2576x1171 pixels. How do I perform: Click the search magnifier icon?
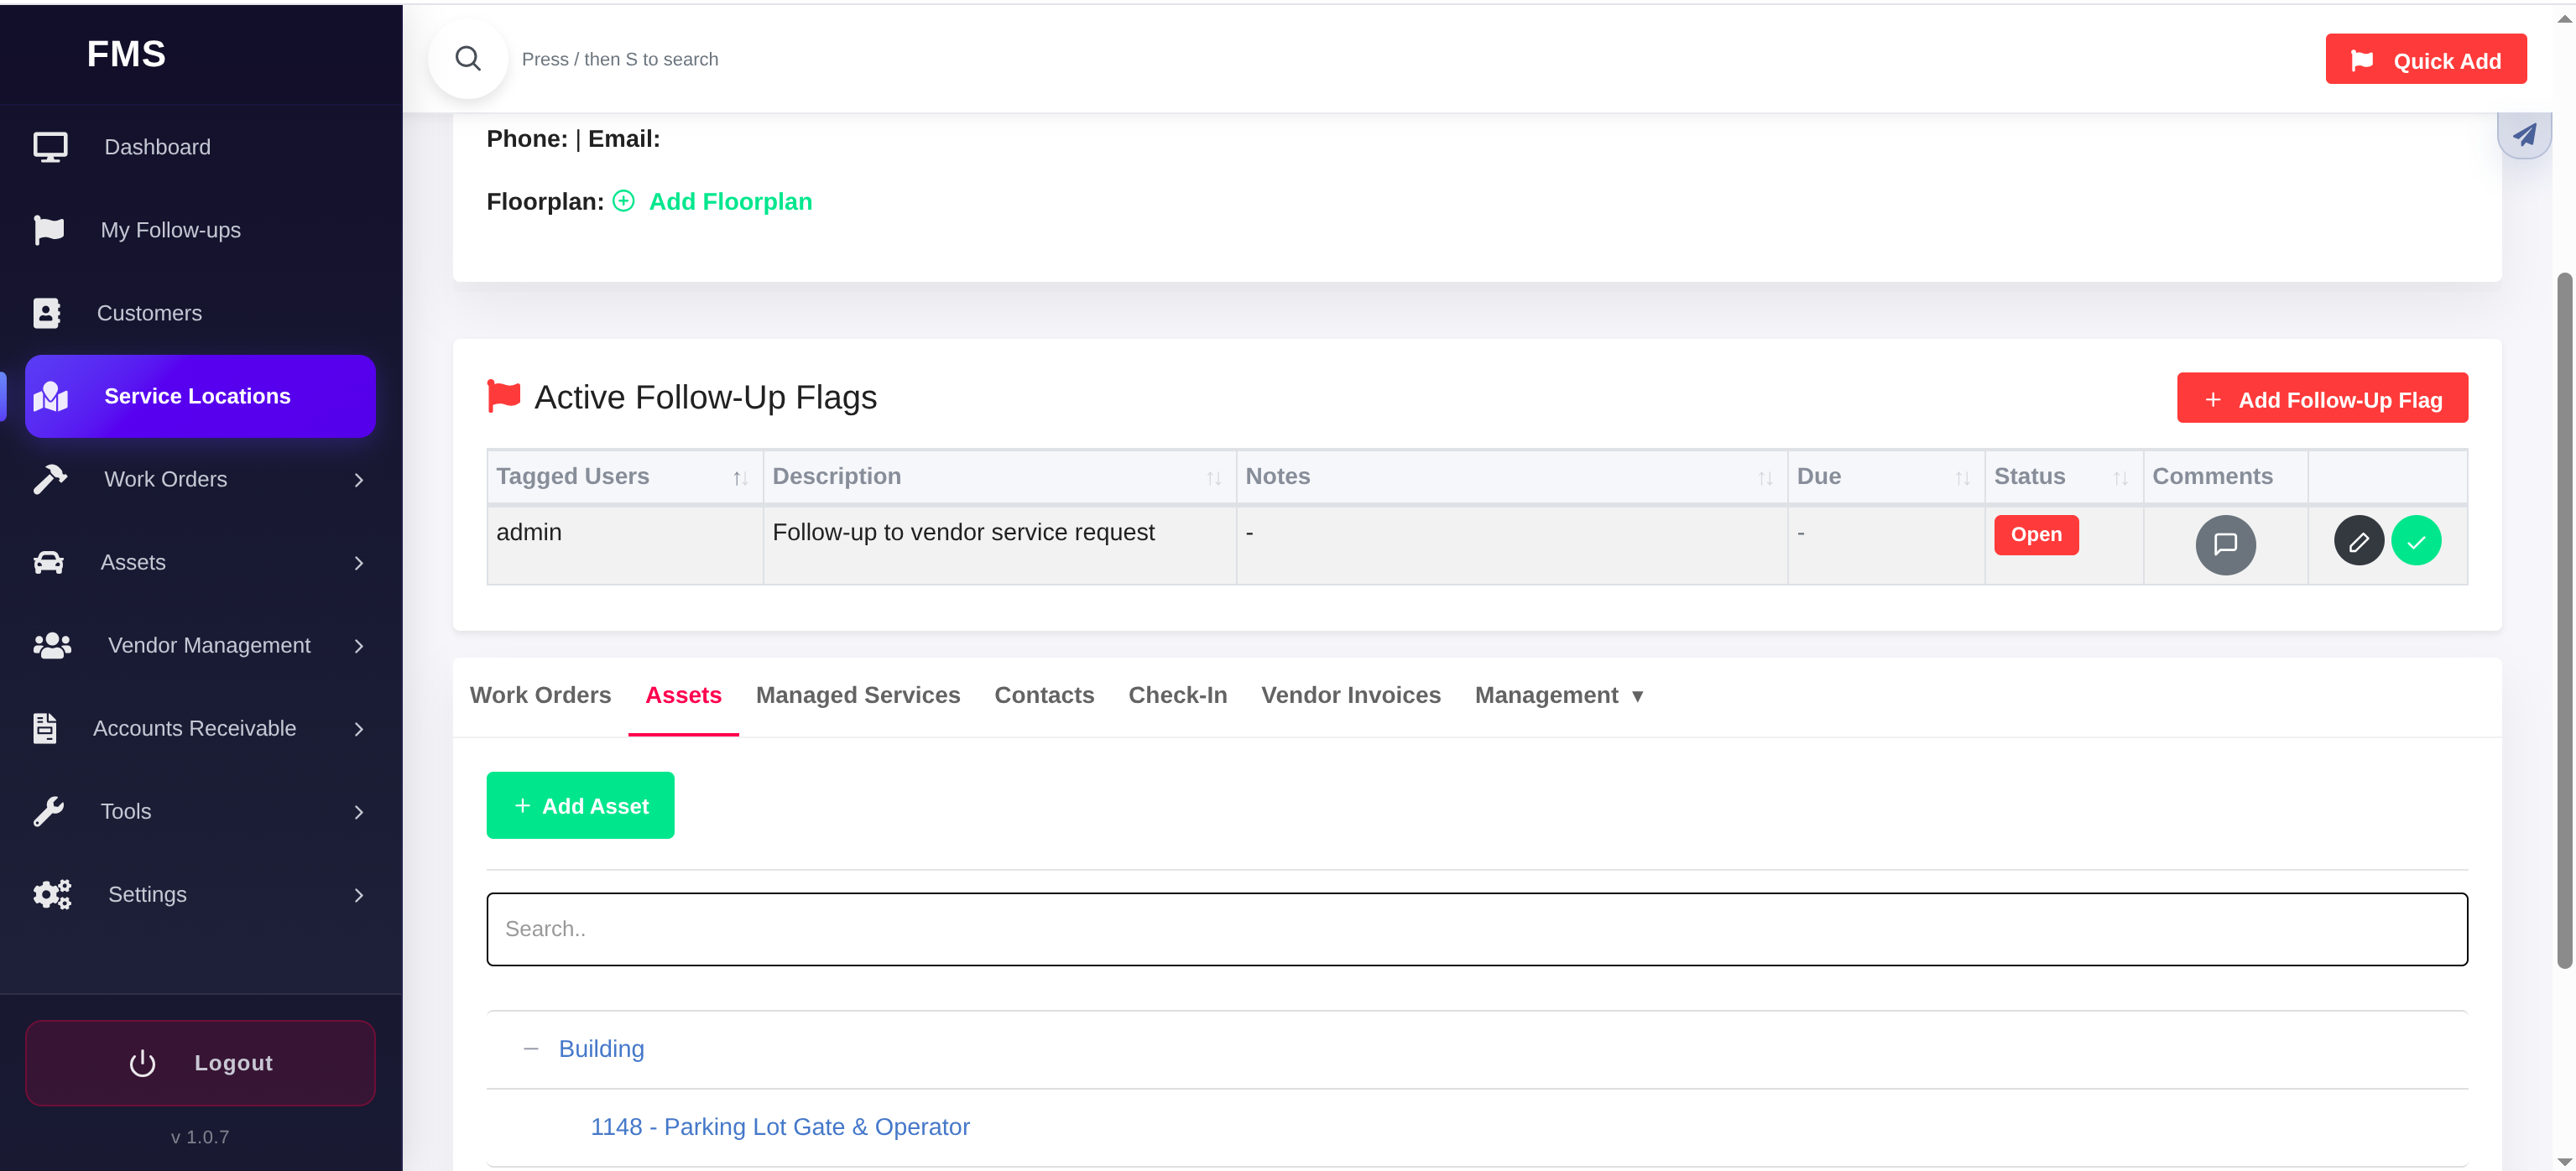(468, 59)
